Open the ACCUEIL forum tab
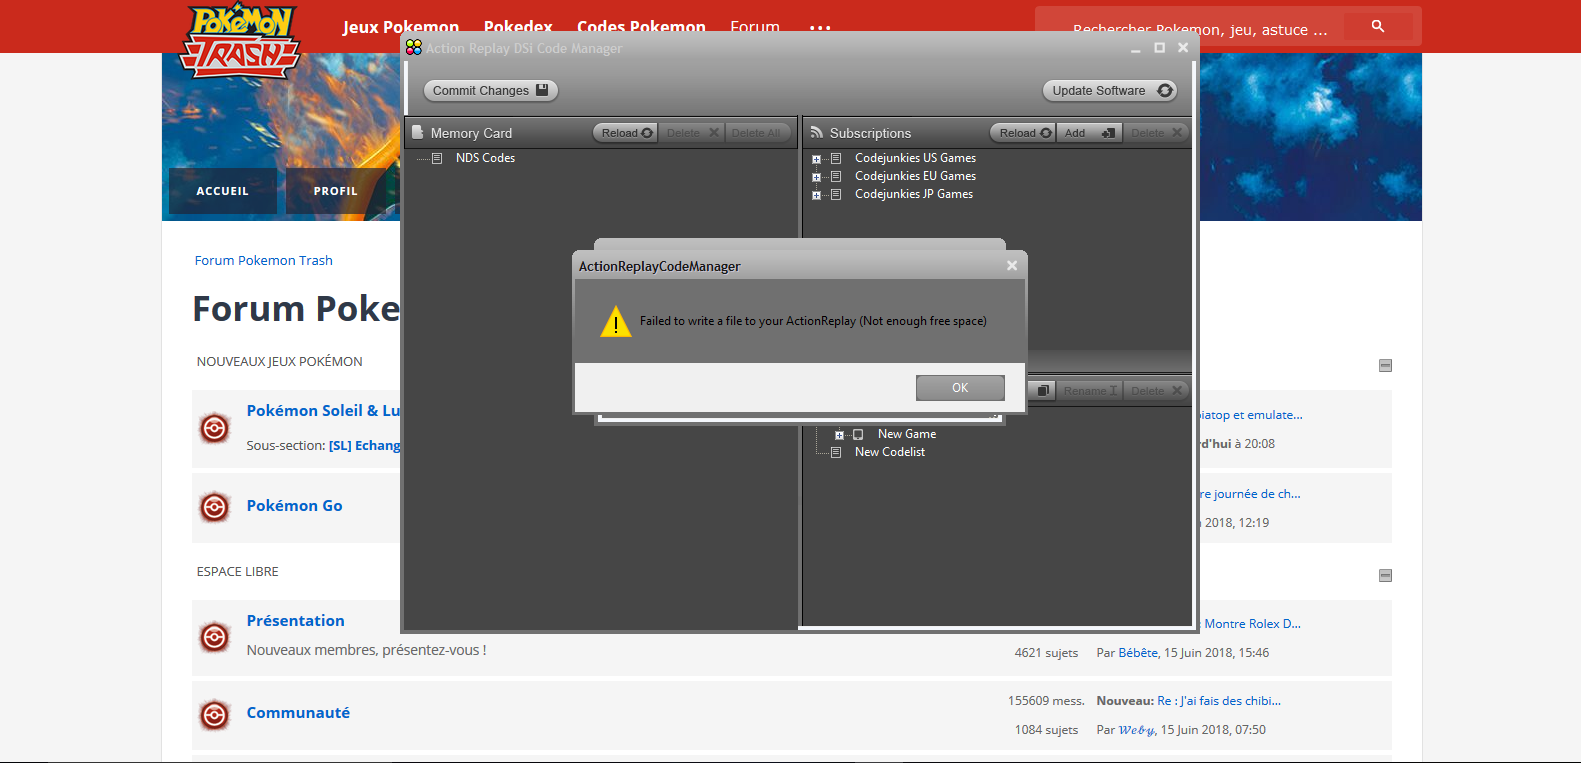Viewport: 1581px width, 763px height. tap(223, 191)
